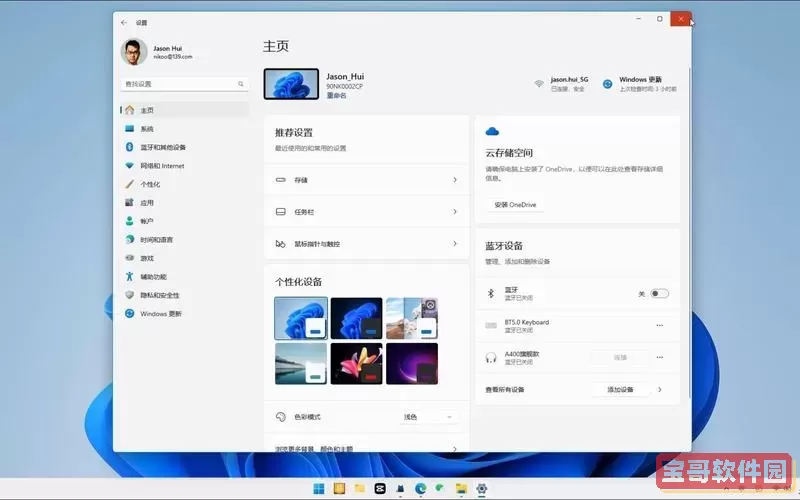
Task: Open Windows 更新 in the sidebar
Action: pos(185,313)
